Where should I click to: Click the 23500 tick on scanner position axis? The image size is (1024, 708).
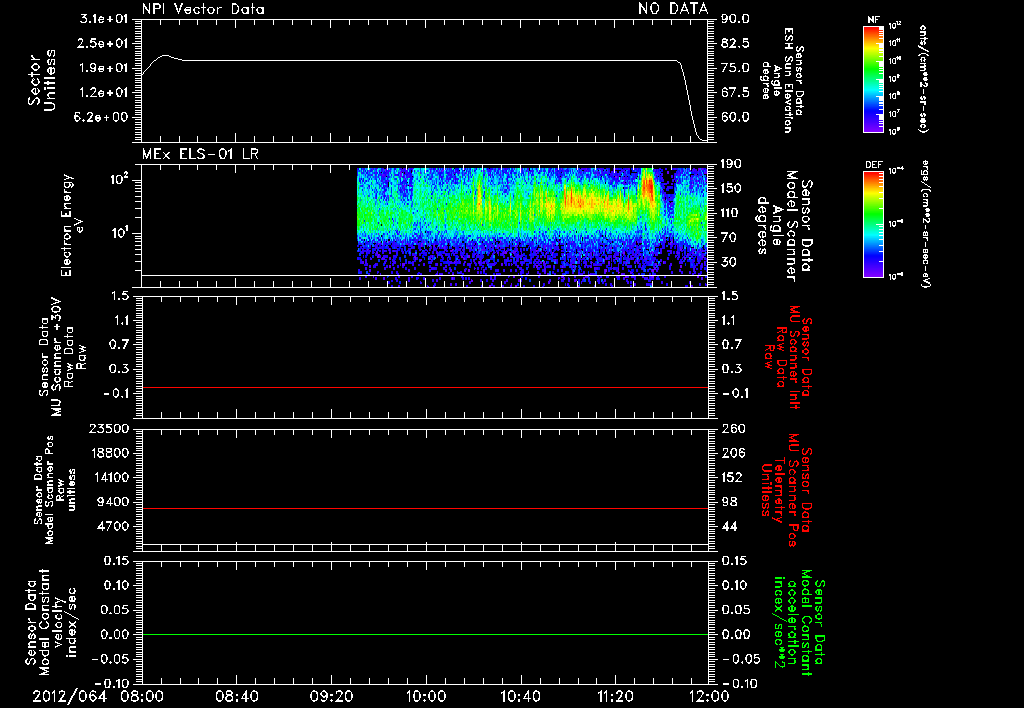108,428
